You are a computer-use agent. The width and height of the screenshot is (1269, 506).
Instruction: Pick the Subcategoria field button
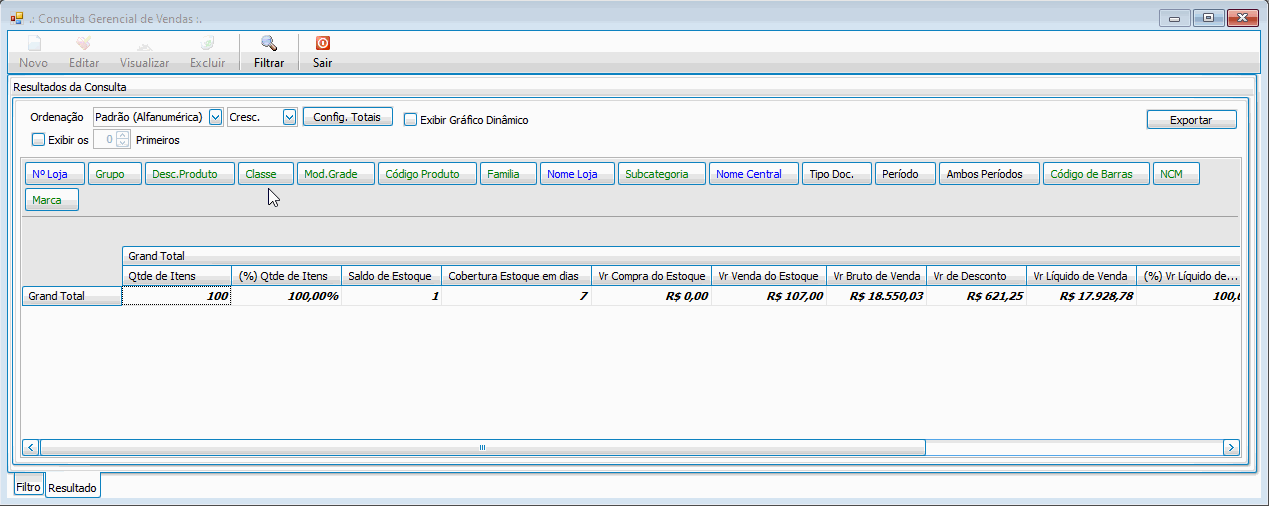[x=662, y=174]
